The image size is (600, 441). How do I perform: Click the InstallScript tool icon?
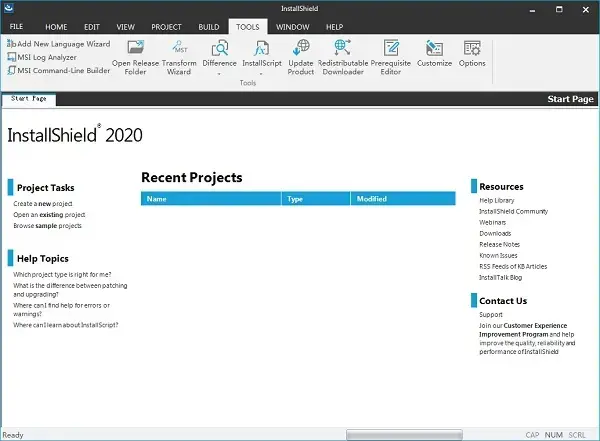261,48
